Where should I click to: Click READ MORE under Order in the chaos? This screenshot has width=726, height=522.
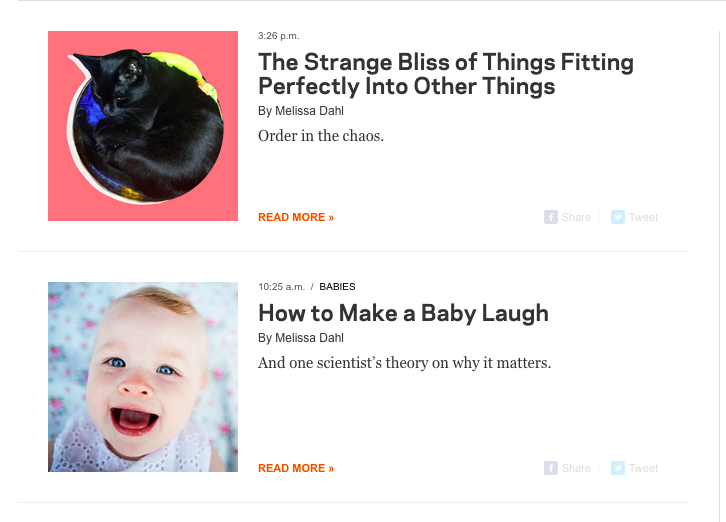pyautogui.click(x=296, y=217)
